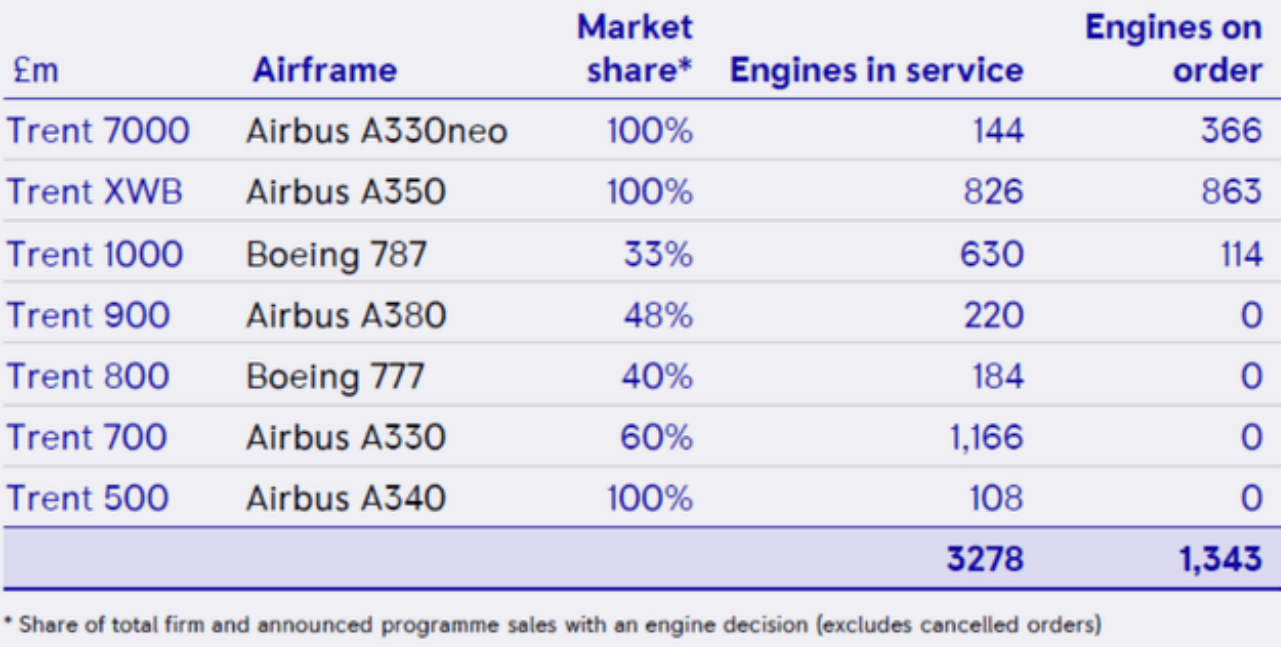
Task: Select the Market share column header
Action: pos(635,48)
